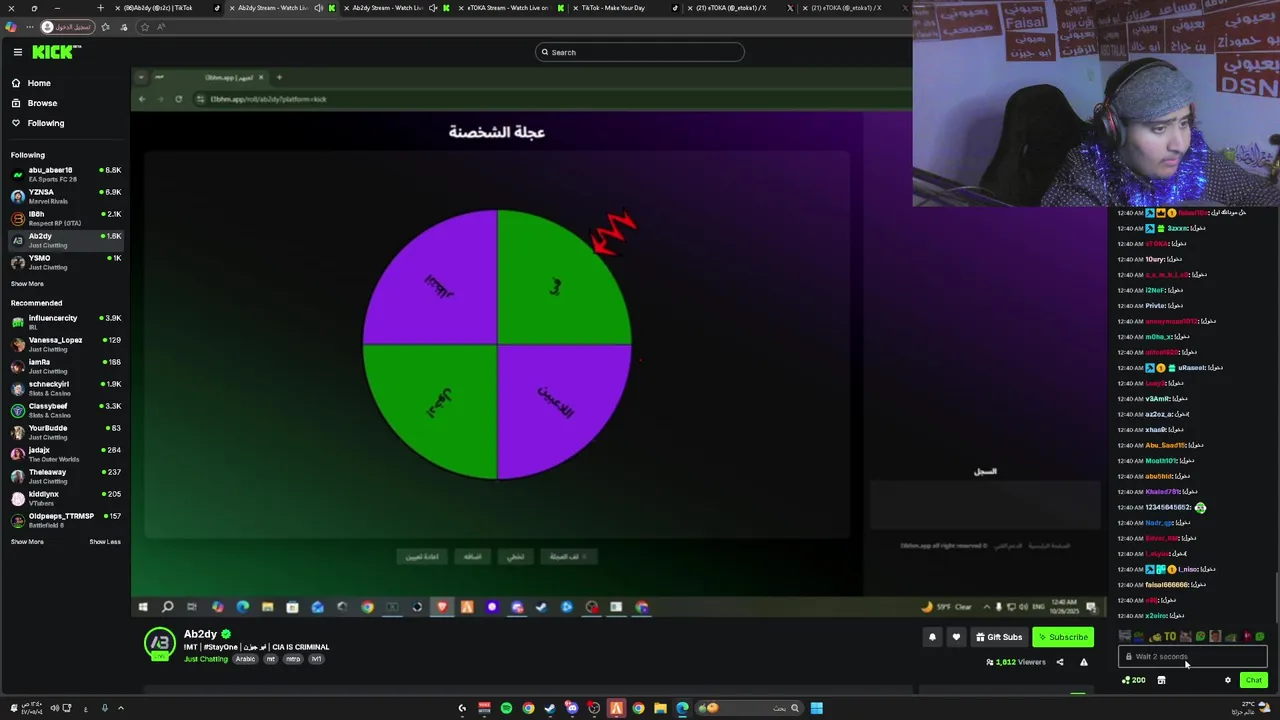Image resolution: width=1280 pixels, height=720 pixels.
Task: Open the channel points shop icon
Action: [1161, 680]
